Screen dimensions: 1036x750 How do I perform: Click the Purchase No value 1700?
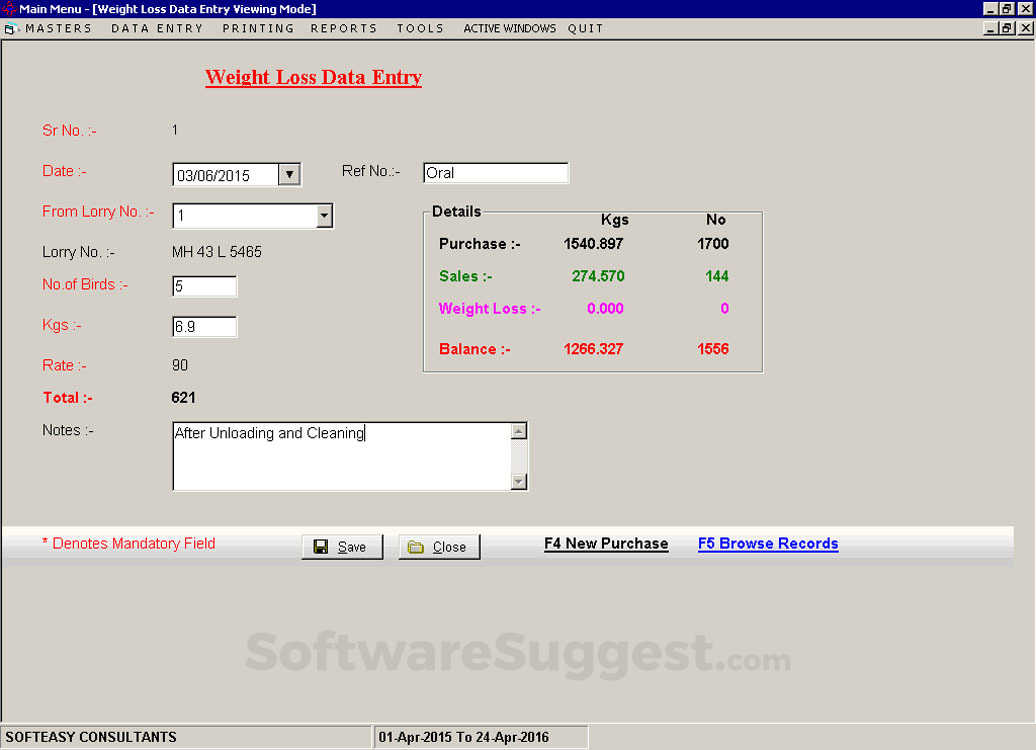point(713,244)
